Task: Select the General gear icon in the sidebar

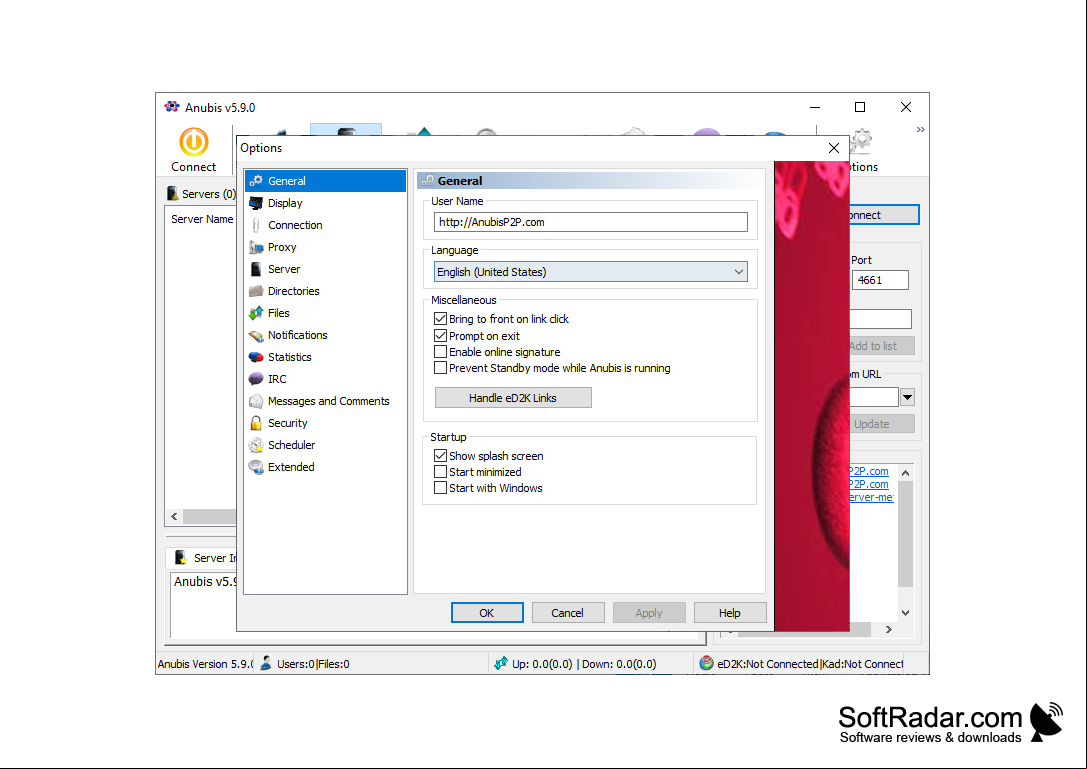Action: (x=256, y=181)
